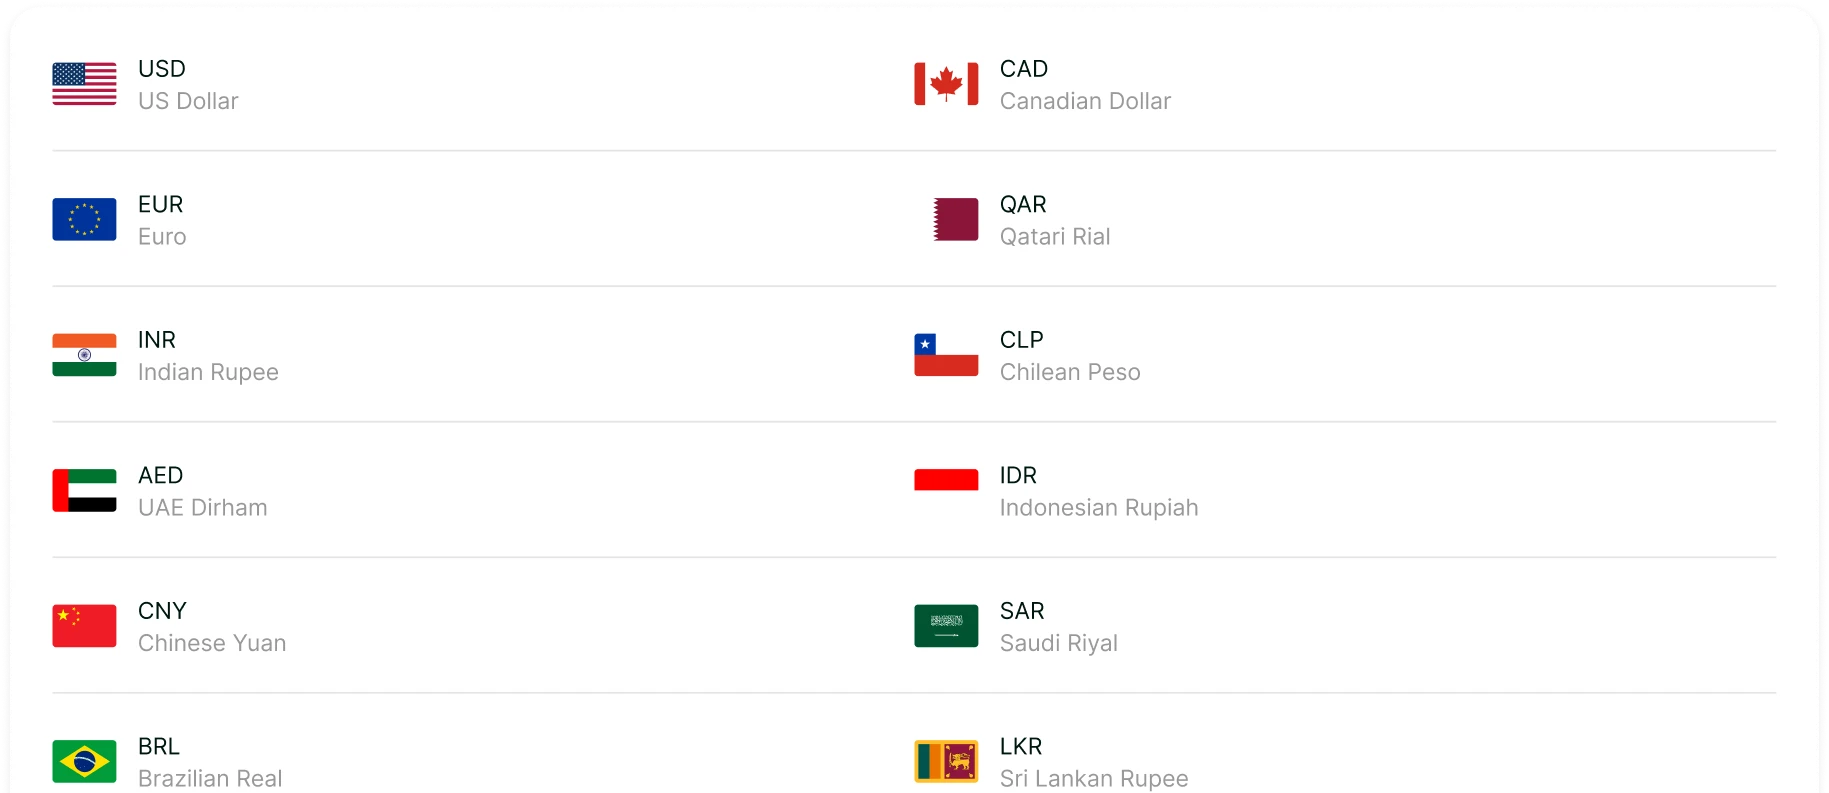
Task: Click the UAE flag icon
Action: click(84, 490)
